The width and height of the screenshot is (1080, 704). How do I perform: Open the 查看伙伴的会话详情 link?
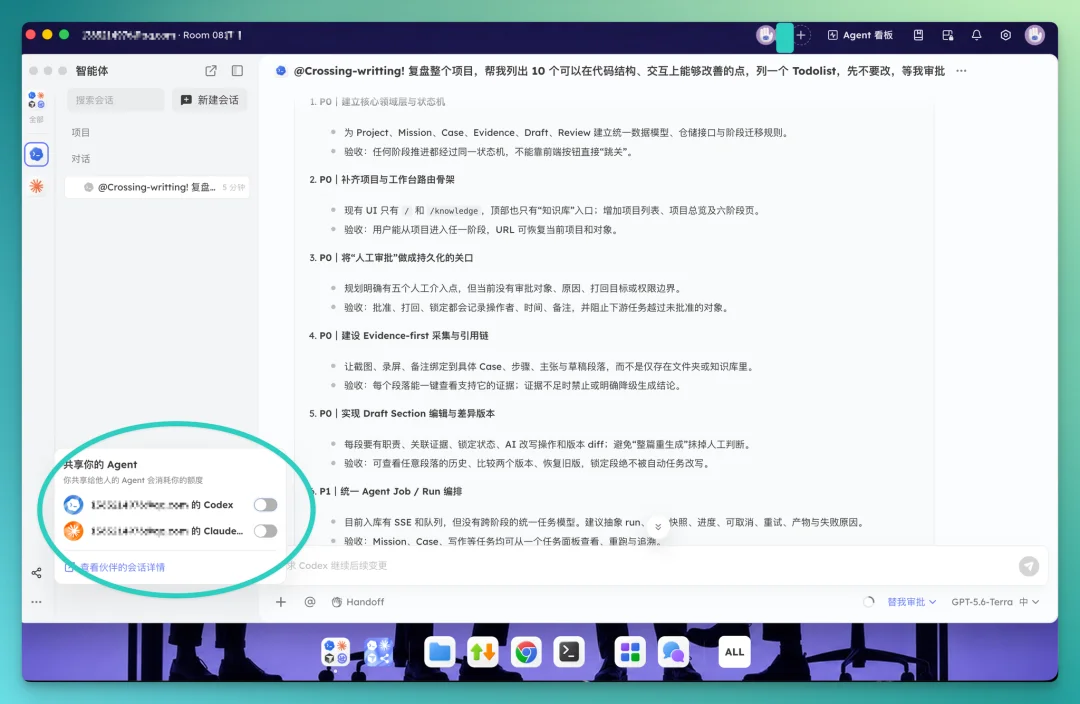click(x=115, y=568)
